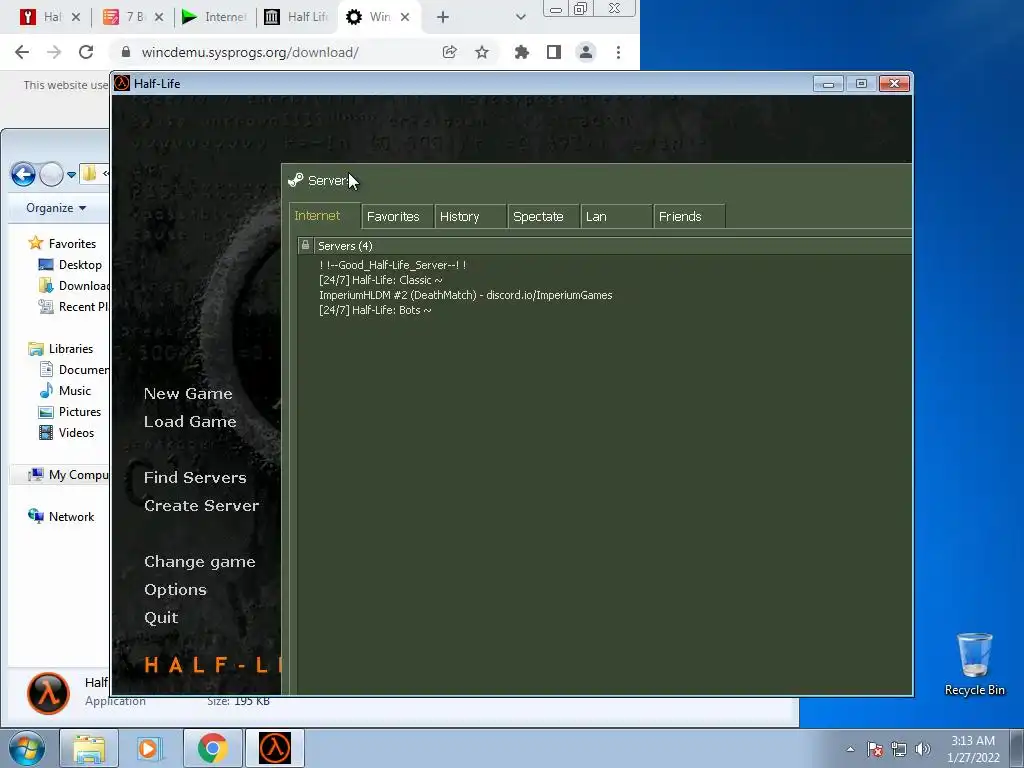Share this page from Chrome address bar
This screenshot has width=1024, height=768.
pyautogui.click(x=449, y=52)
